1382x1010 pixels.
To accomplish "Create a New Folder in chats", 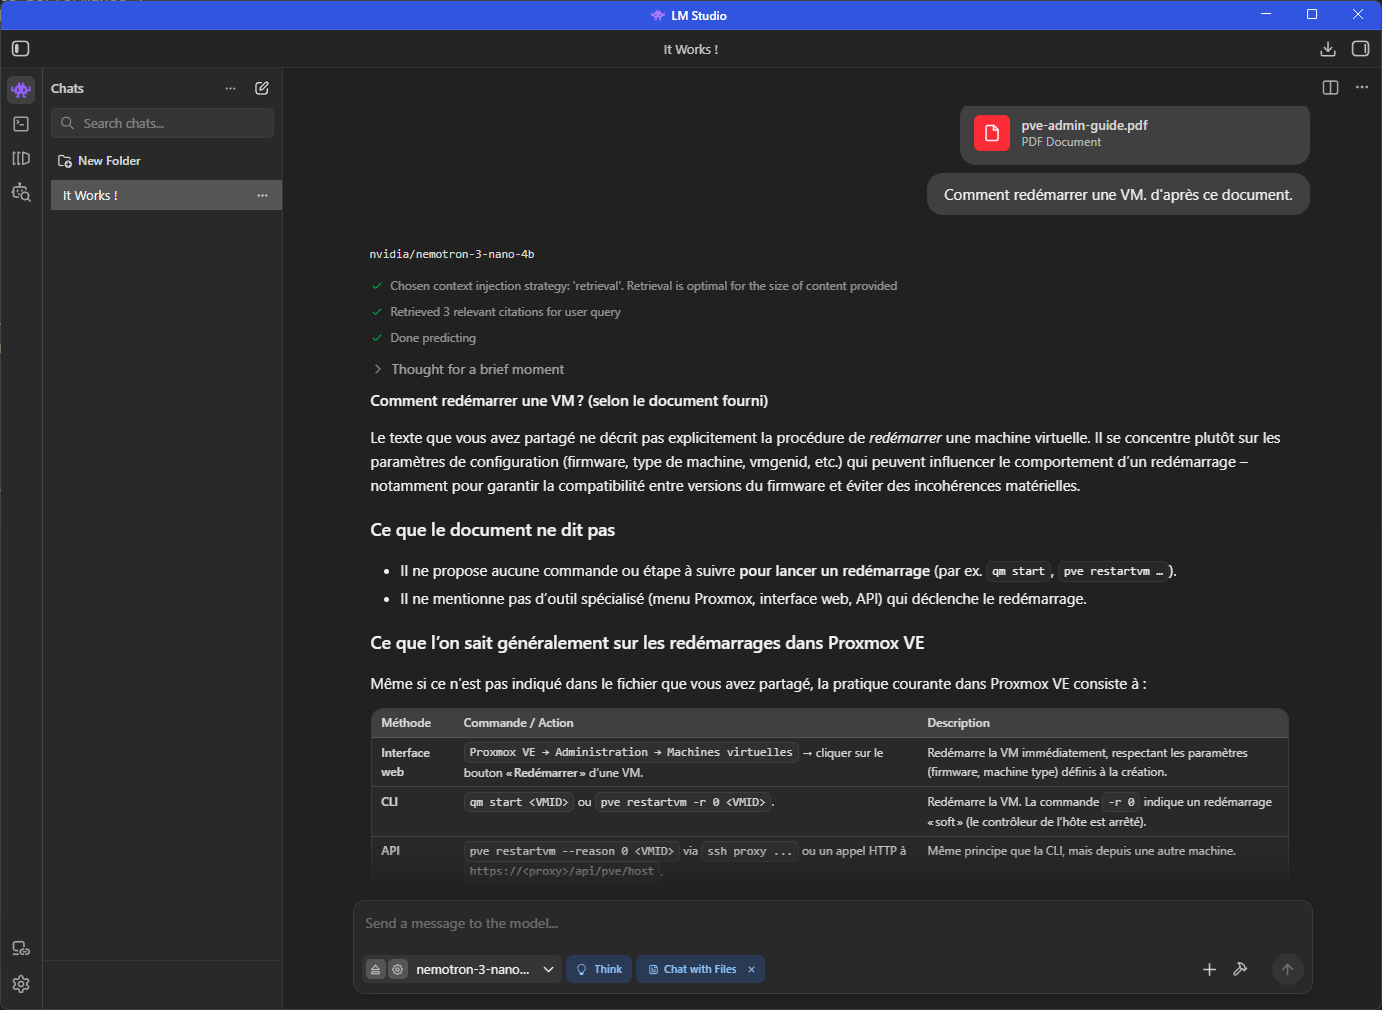I will point(99,161).
